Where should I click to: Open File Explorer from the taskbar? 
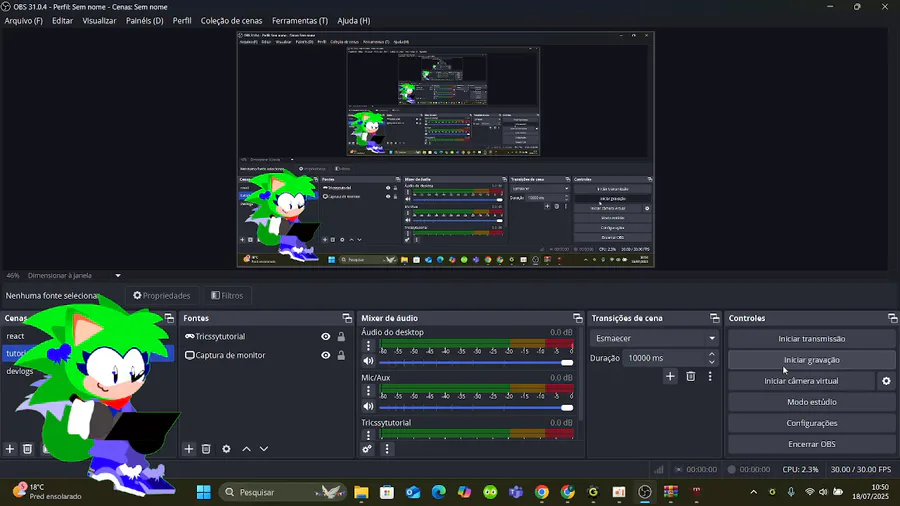point(361,492)
